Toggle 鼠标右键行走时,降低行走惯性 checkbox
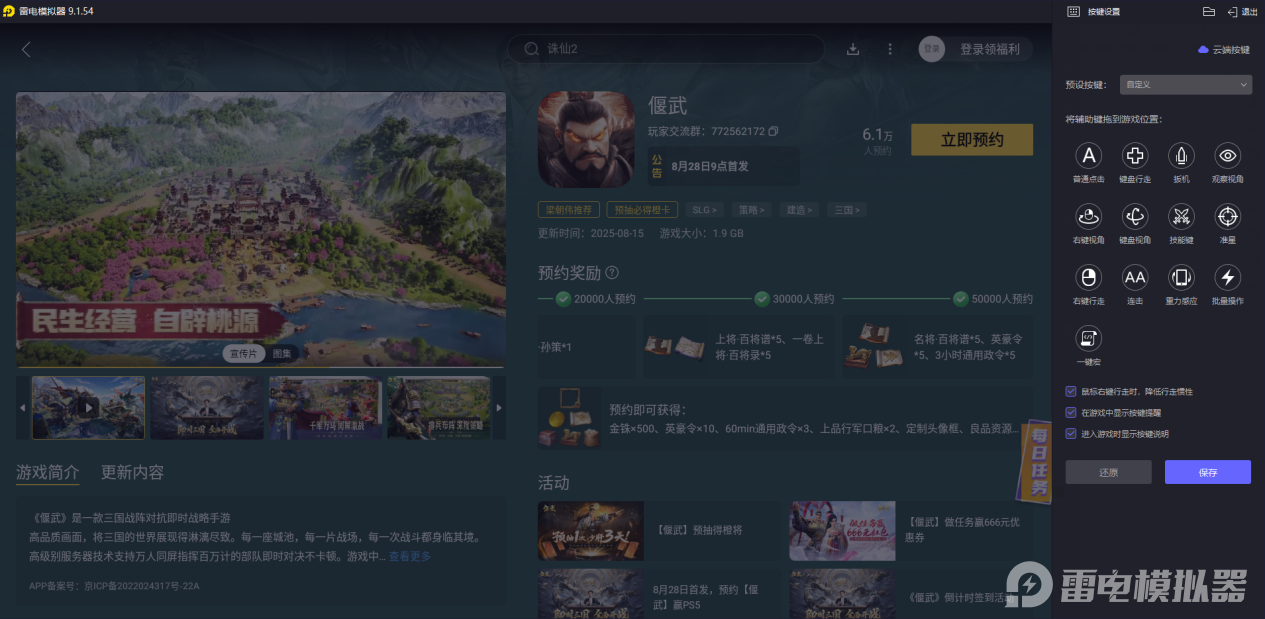This screenshot has height=619, width=1265. (x=1071, y=391)
